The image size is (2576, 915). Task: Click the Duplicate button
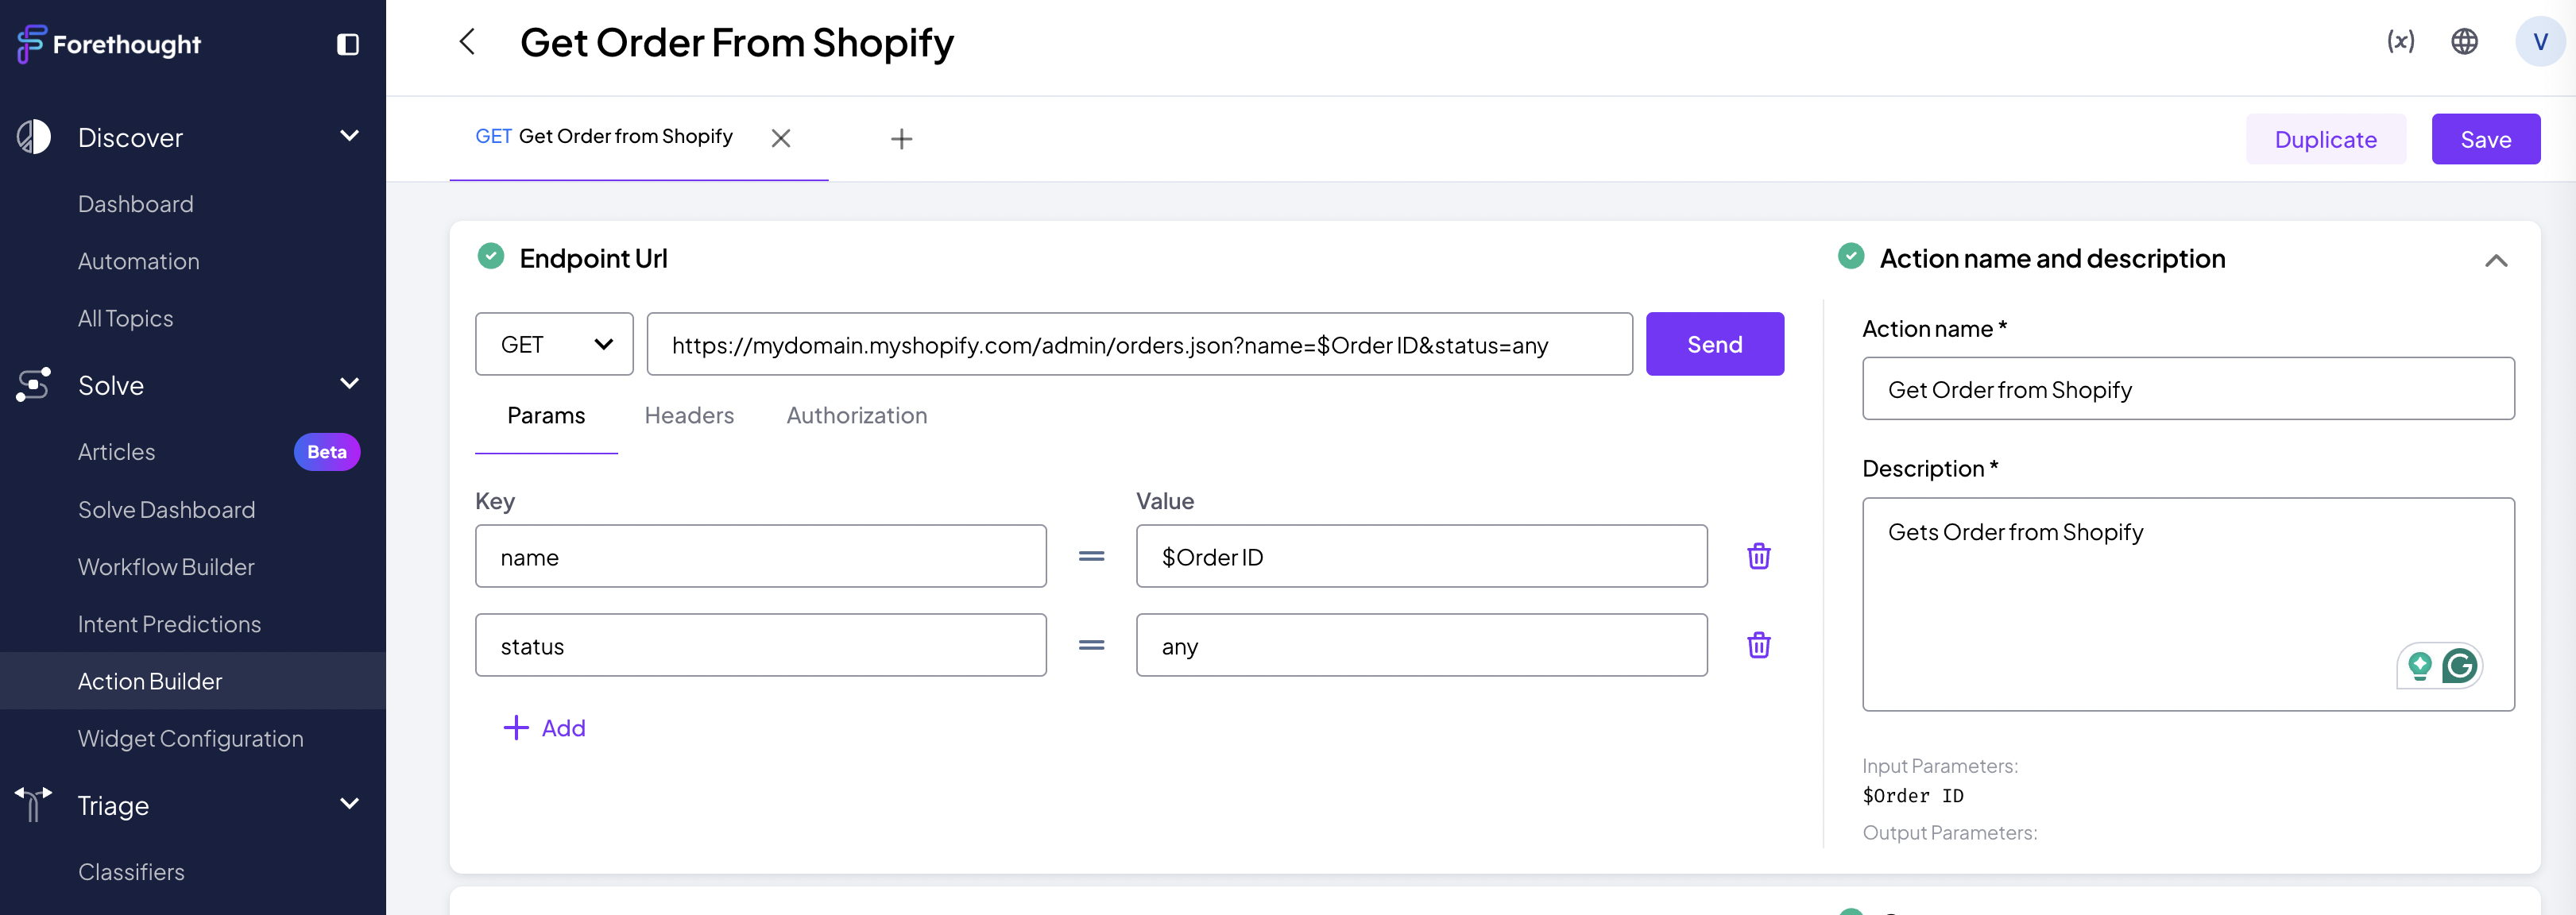tap(2325, 139)
